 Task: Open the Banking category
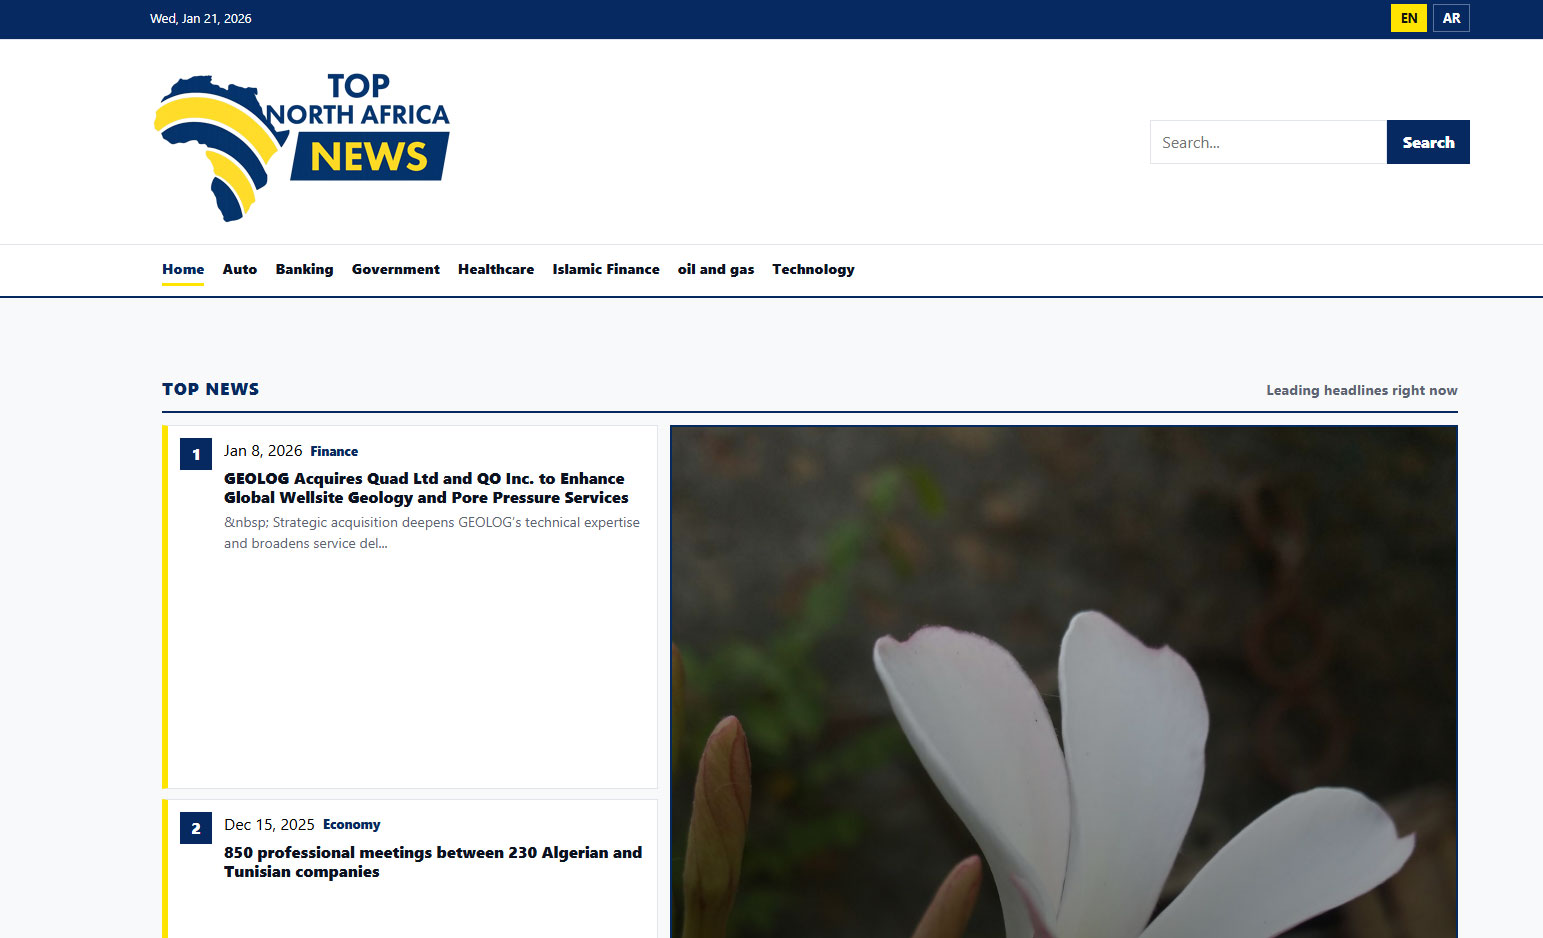coord(304,269)
